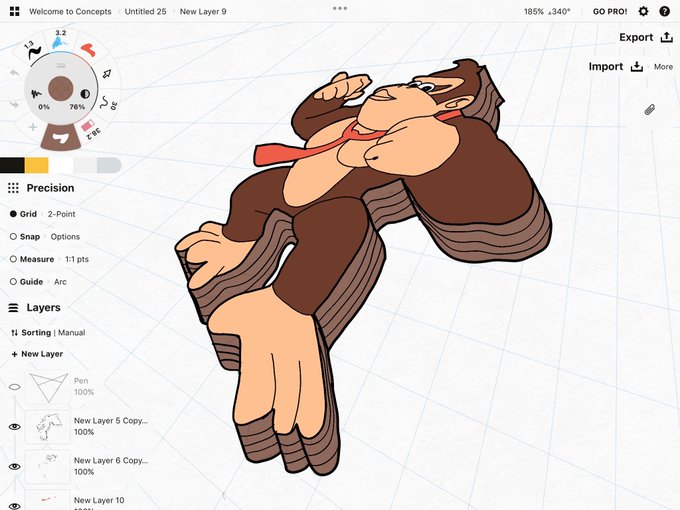Collapse the Layers panel icon

pyautogui.click(x=13, y=308)
